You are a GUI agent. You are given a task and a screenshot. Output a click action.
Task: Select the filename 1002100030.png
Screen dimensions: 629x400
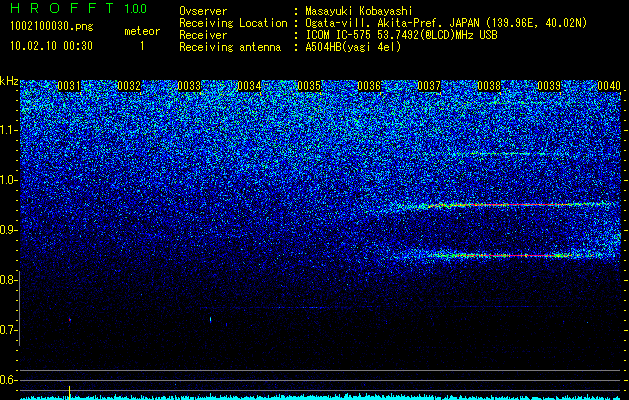click(52, 27)
